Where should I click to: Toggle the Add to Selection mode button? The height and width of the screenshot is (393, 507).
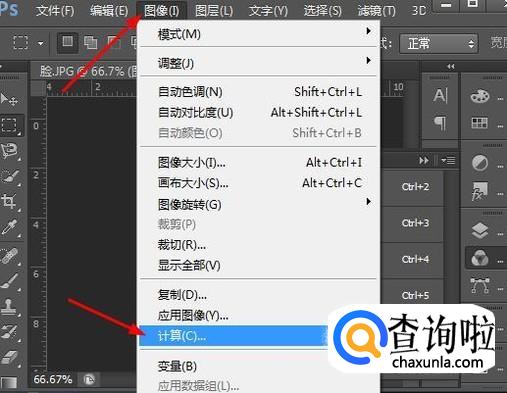[x=90, y=43]
